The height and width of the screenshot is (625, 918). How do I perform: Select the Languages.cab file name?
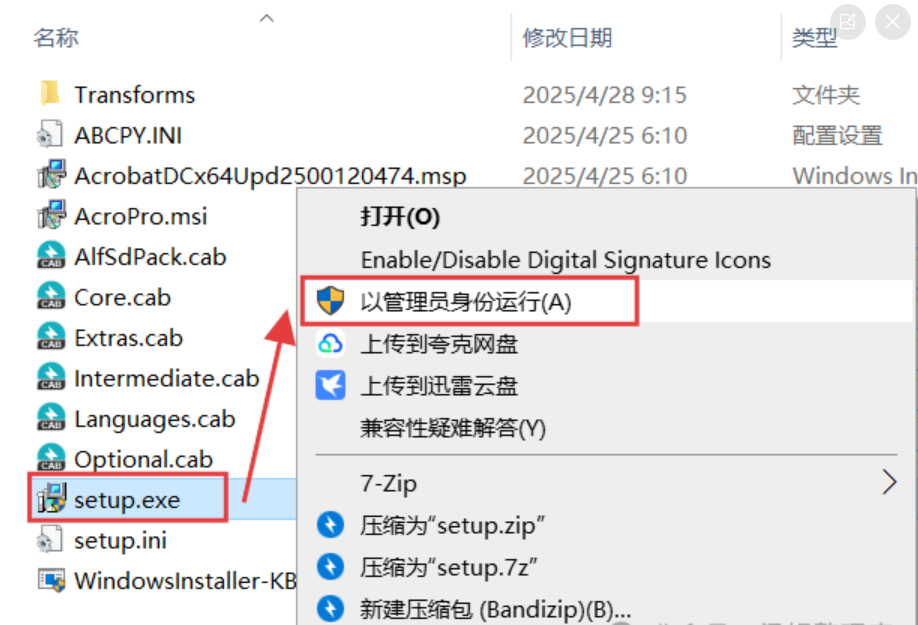155,419
